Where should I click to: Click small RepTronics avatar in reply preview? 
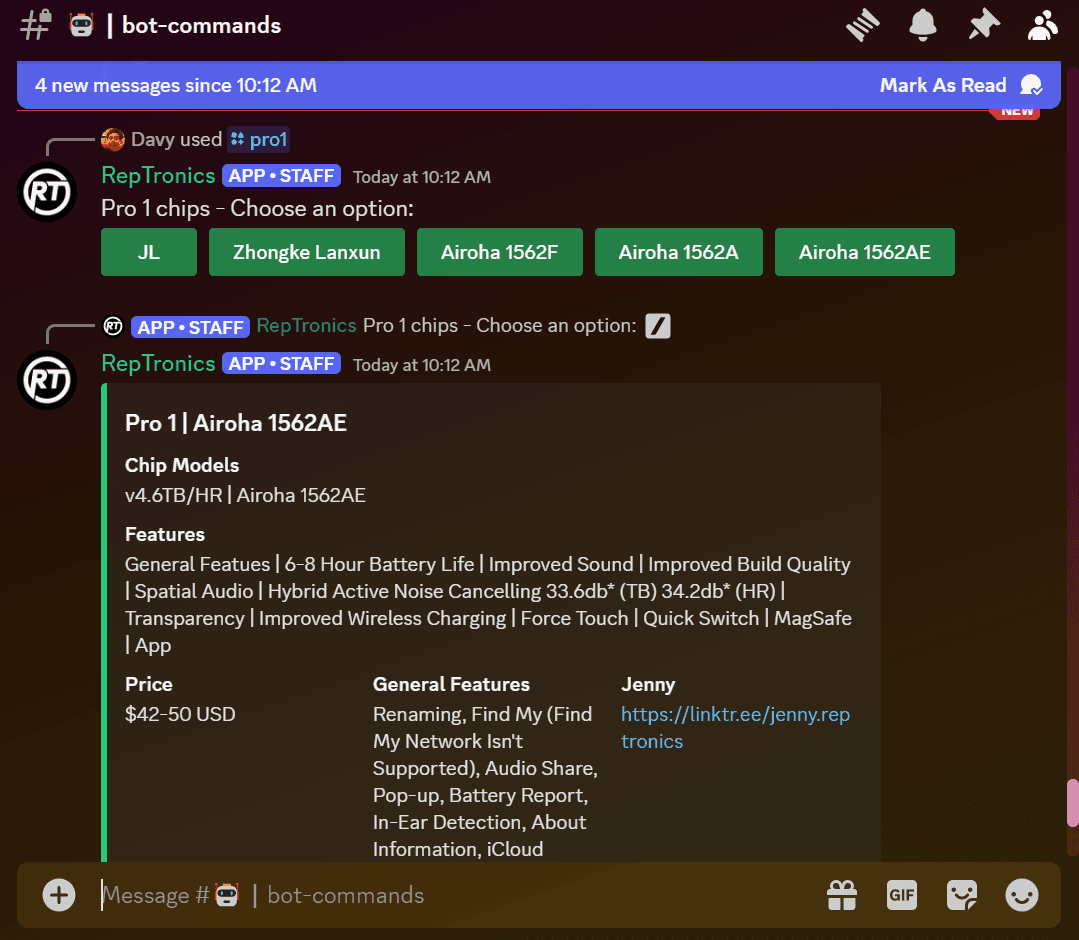(x=113, y=326)
